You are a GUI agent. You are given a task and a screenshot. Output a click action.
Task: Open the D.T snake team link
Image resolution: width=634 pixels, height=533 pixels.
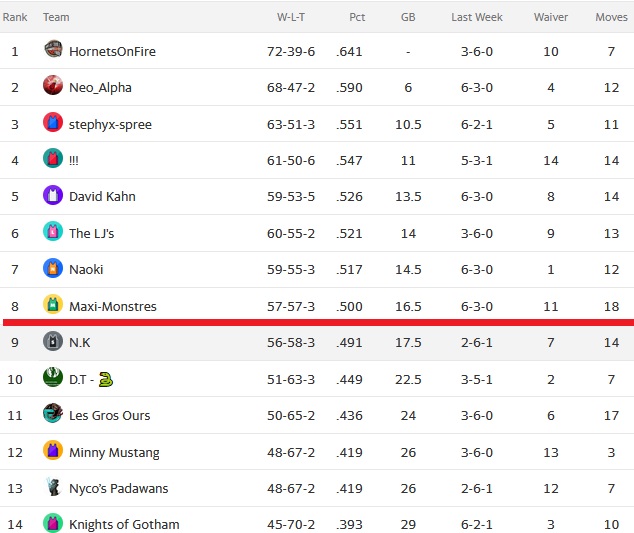coord(91,379)
